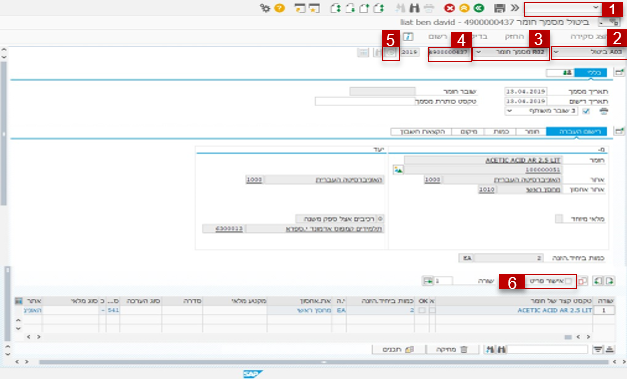Click the Save disk icon in toolbar
This screenshot has width=627, height=379.
(500, 8)
